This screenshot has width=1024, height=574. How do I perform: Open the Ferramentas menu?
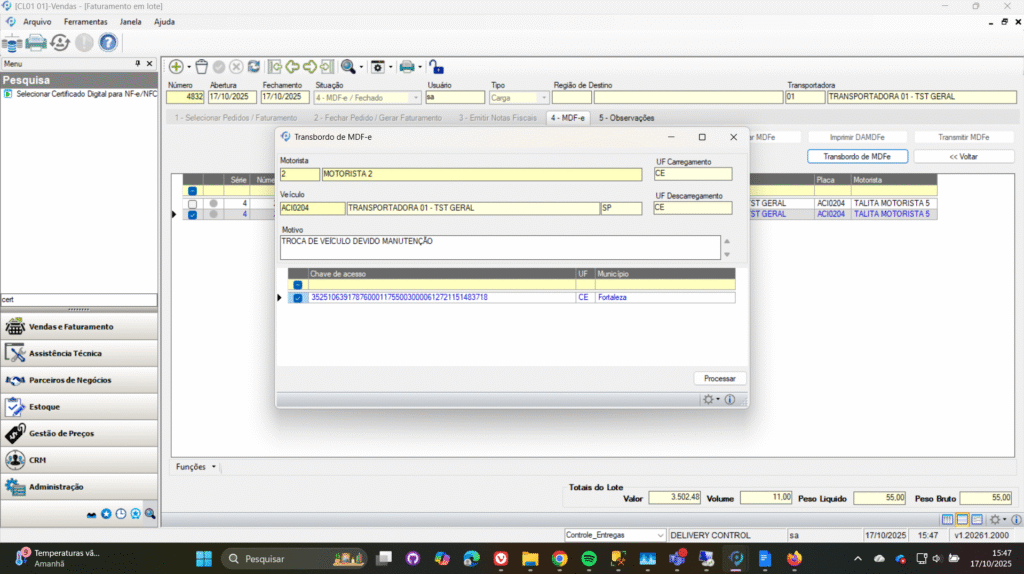coord(85,21)
